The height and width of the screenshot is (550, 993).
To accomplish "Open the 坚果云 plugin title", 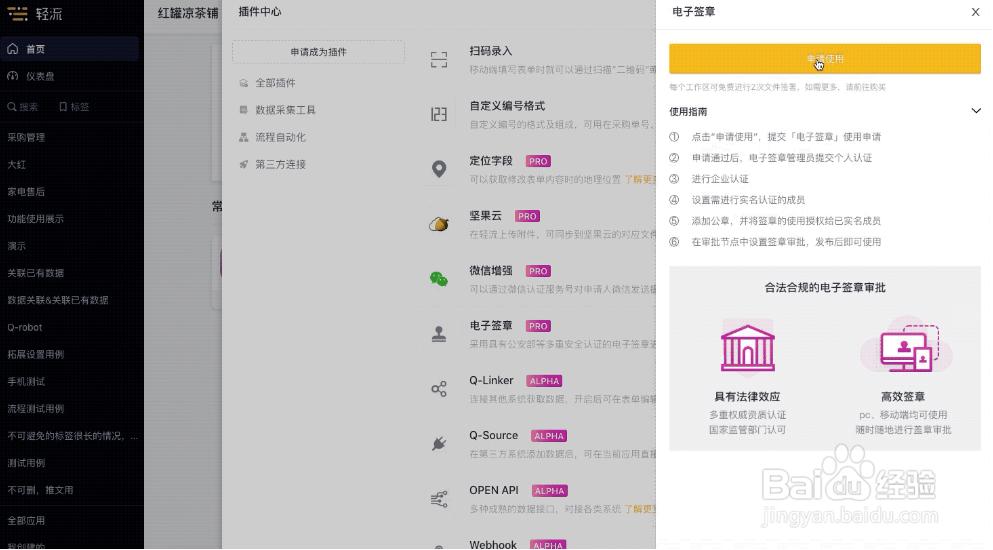I will (485, 216).
